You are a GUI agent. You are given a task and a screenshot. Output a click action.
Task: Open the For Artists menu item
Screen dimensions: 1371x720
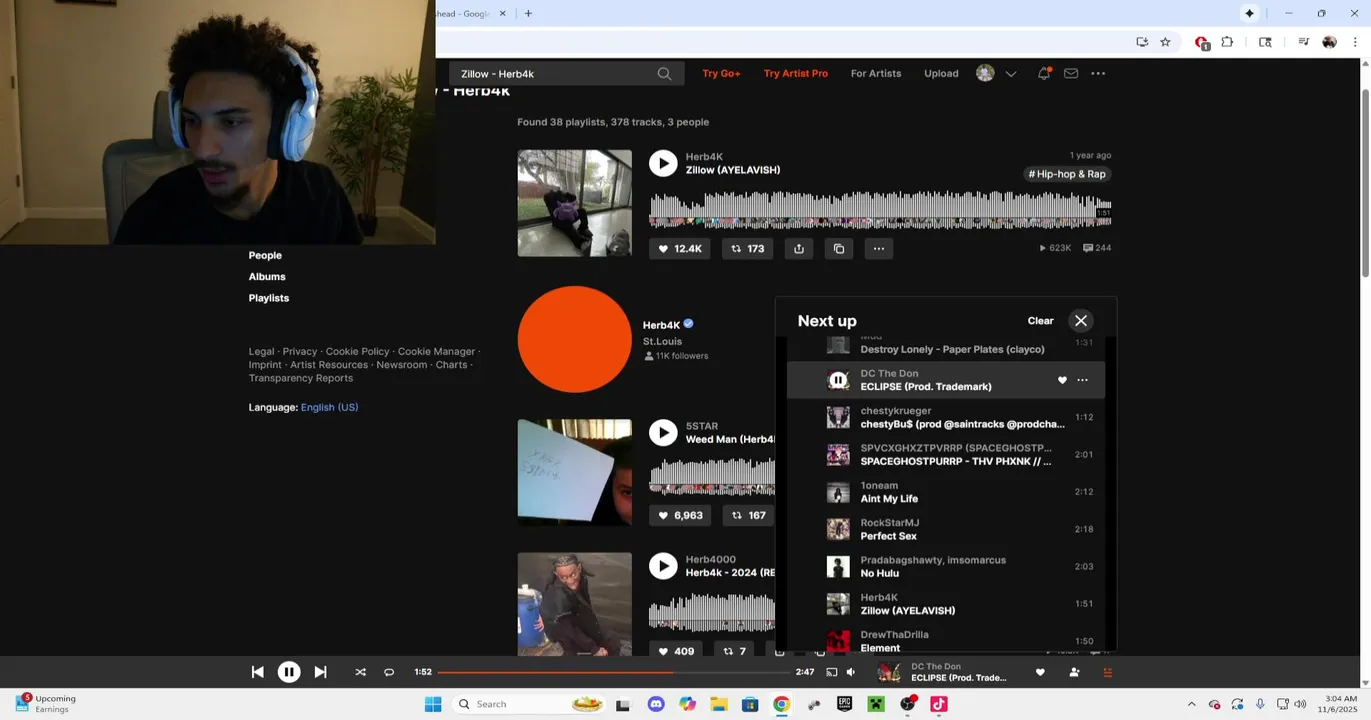876,74
